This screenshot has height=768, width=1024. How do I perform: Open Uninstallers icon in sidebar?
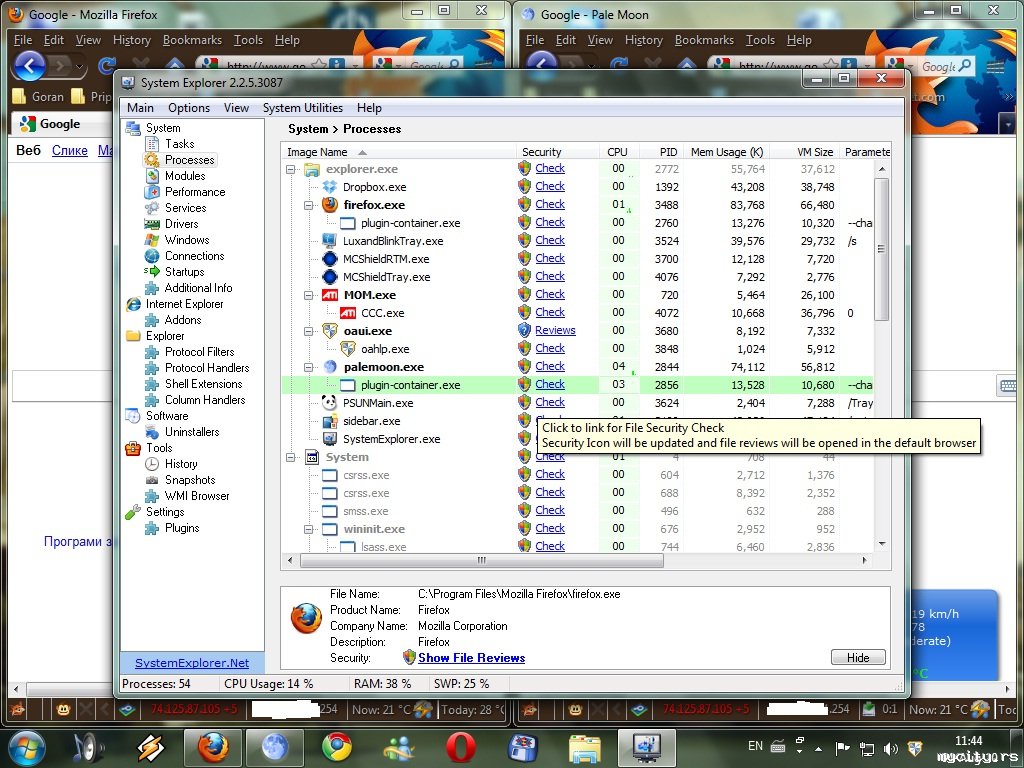coord(152,432)
